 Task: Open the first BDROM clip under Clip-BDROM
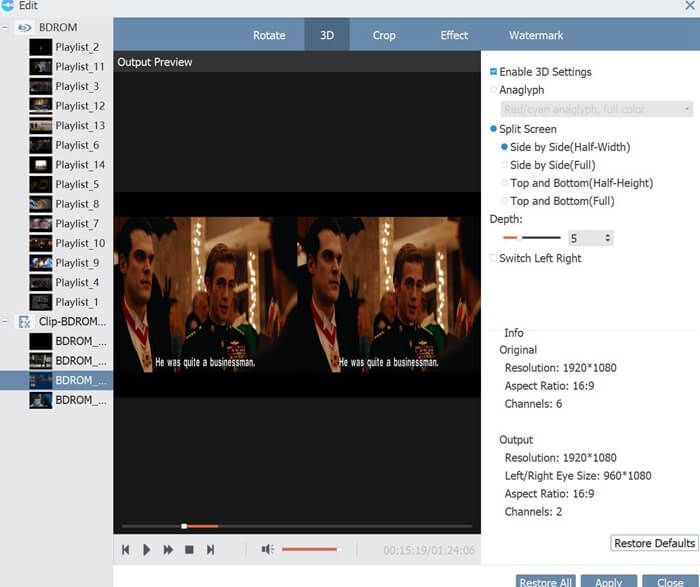[x=68, y=341]
